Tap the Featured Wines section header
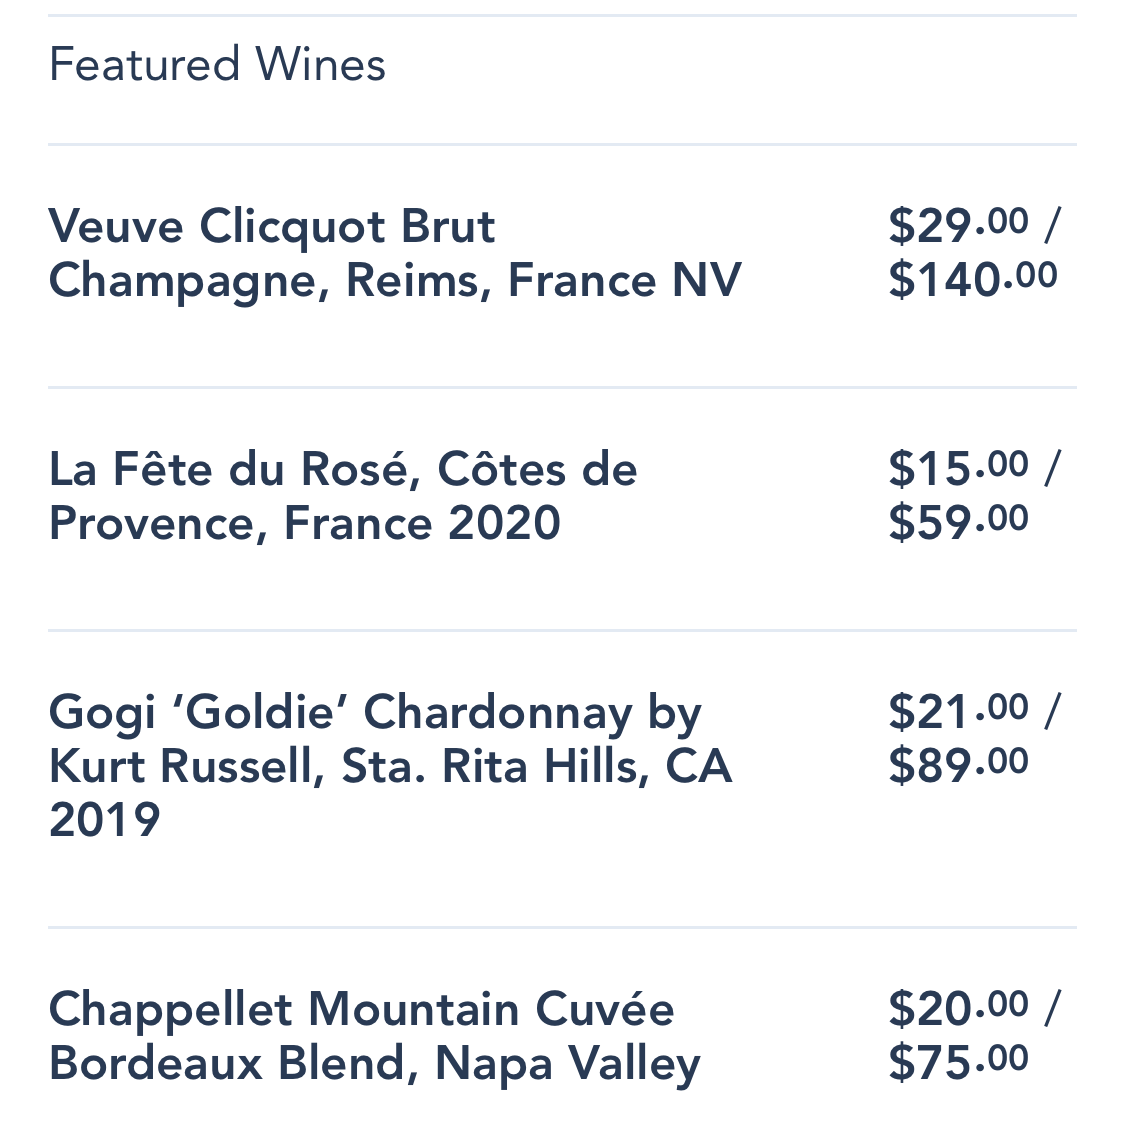The width and height of the screenshot is (1125, 1138). [217, 65]
